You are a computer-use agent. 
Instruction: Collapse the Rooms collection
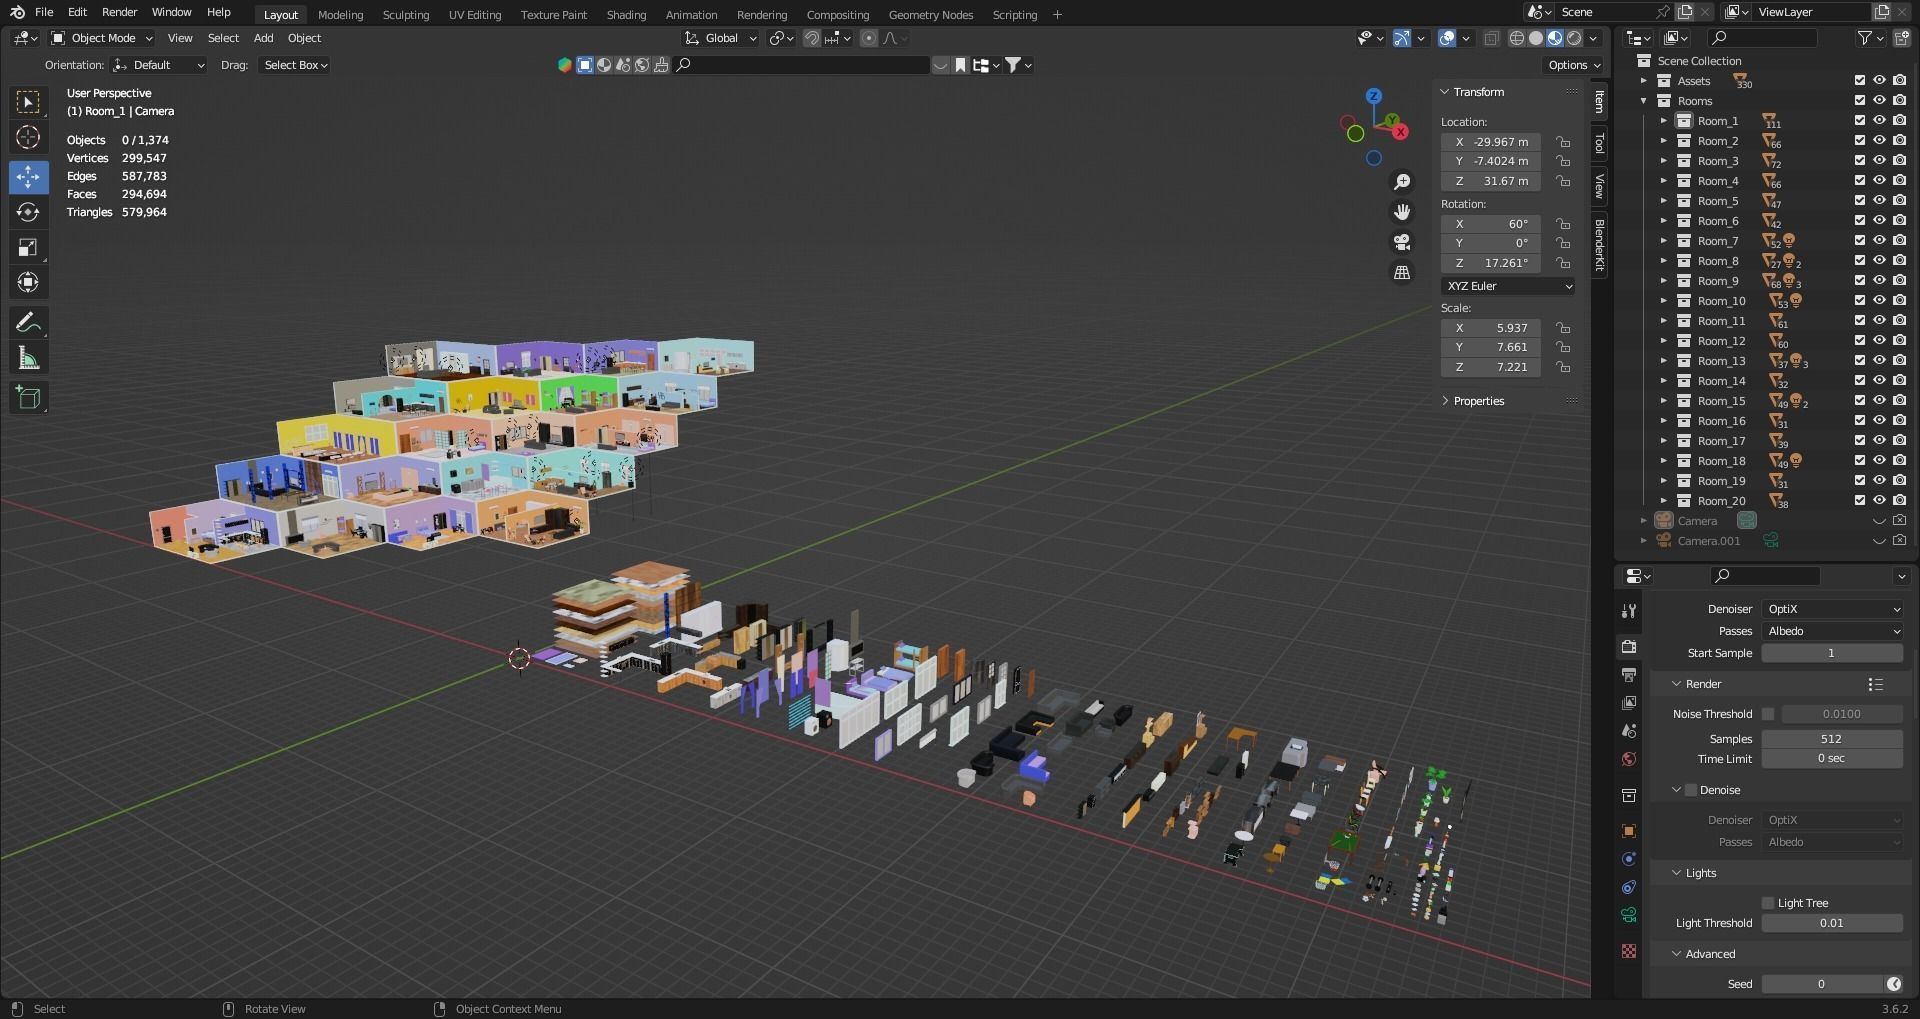pyautogui.click(x=1644, y=101)
